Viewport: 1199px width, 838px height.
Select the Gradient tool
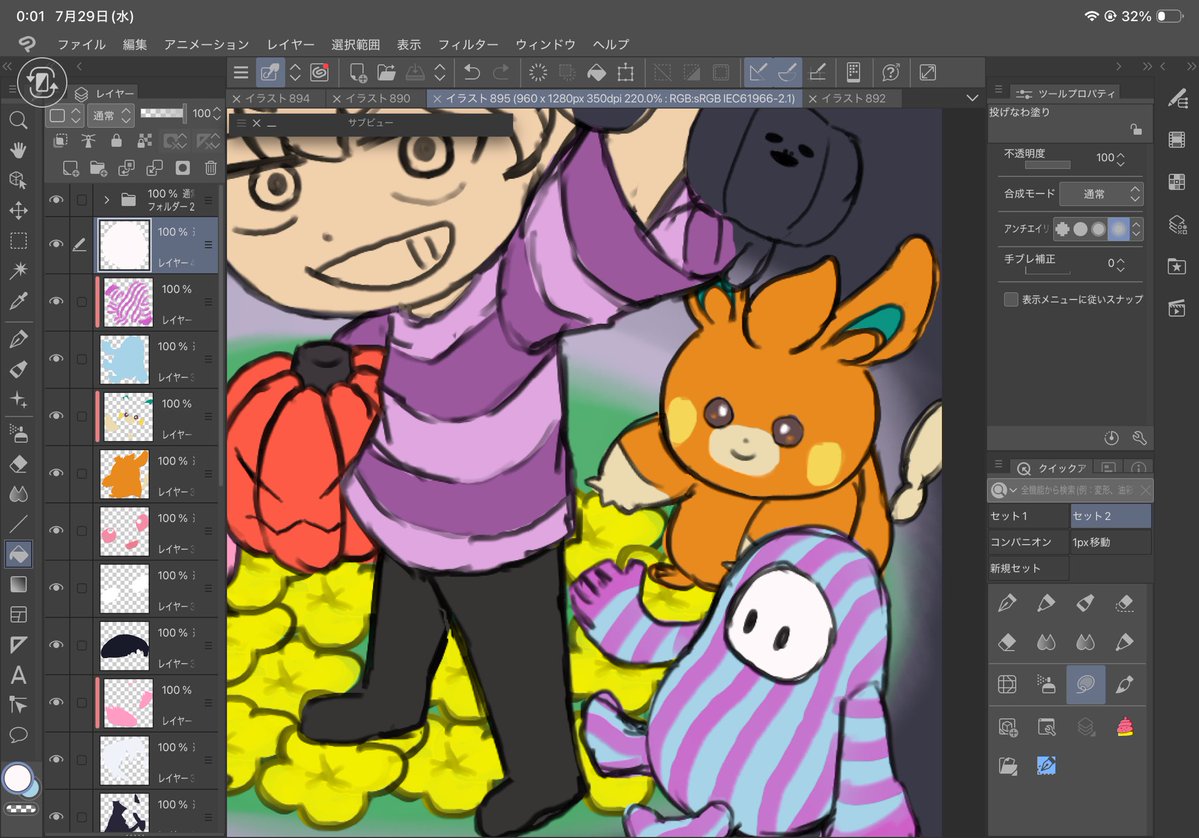point(18,584)
